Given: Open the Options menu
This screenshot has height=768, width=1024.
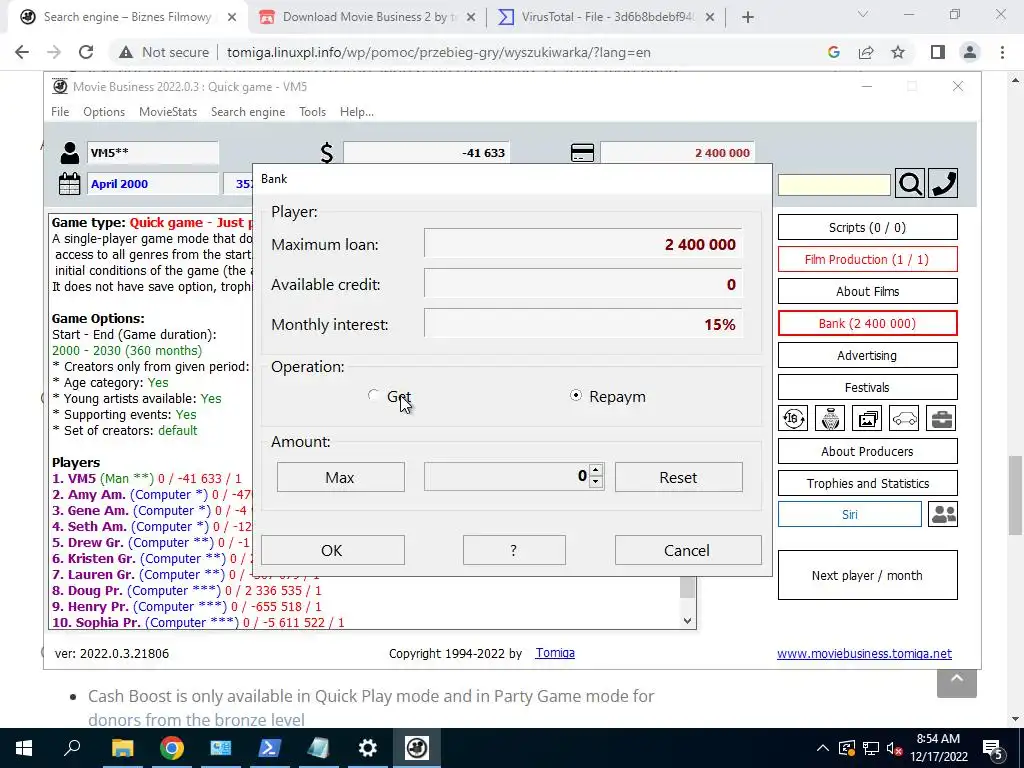Looking at the screenshot, I should 104,112.
